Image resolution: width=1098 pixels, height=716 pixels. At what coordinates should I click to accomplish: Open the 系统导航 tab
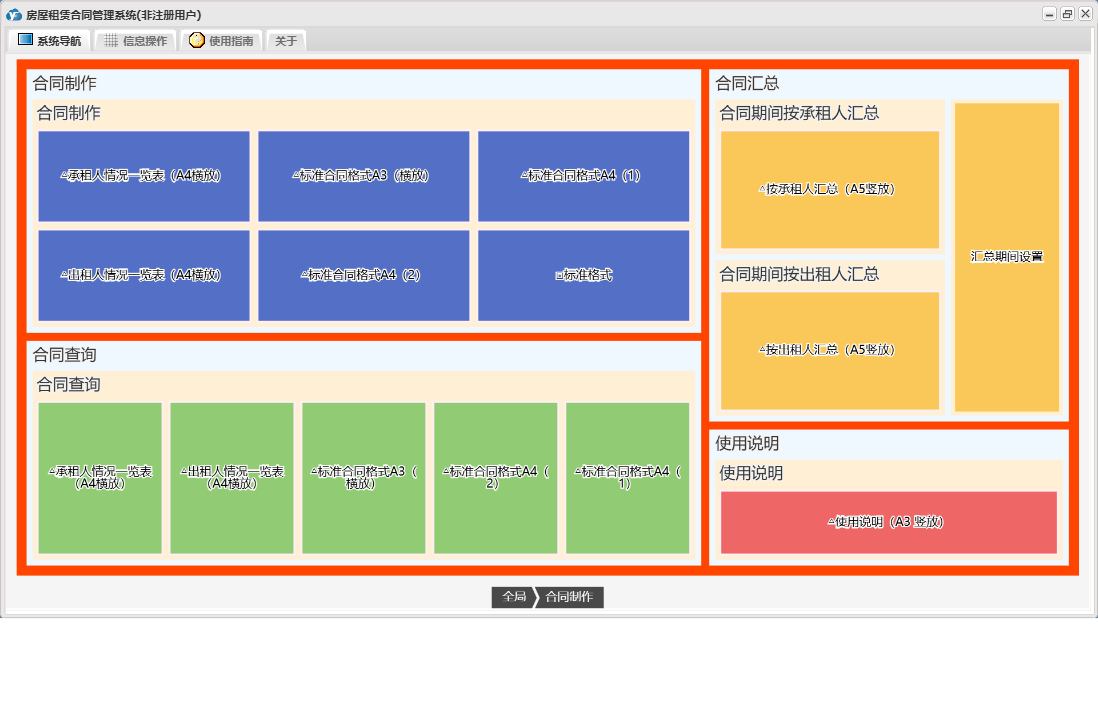tap(50, 41)
